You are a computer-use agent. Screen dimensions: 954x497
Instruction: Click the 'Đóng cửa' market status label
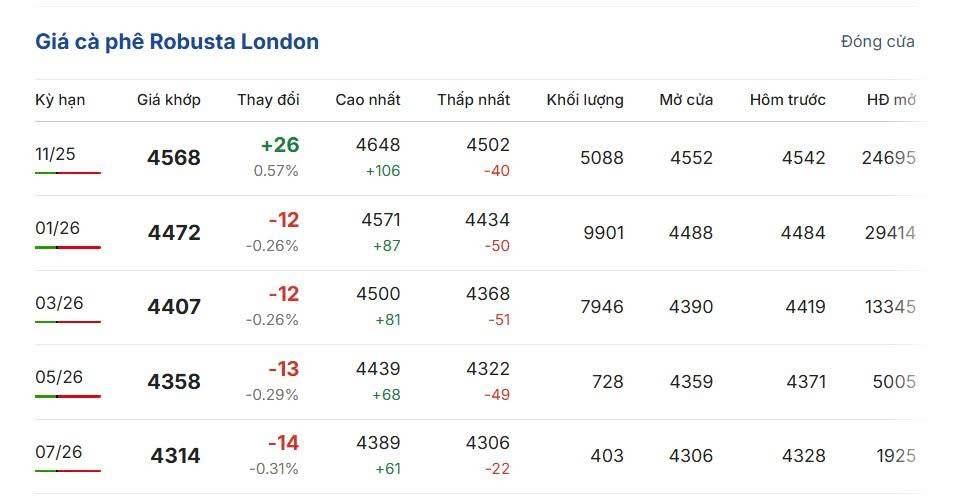click(x=877, y=42)
